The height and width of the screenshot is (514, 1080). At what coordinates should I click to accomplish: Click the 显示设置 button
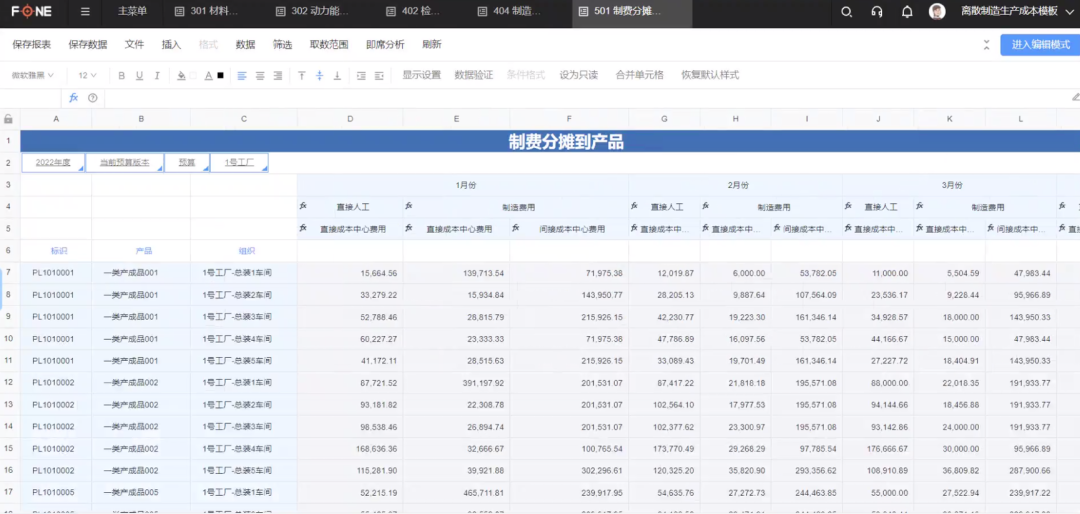(422, 75)
